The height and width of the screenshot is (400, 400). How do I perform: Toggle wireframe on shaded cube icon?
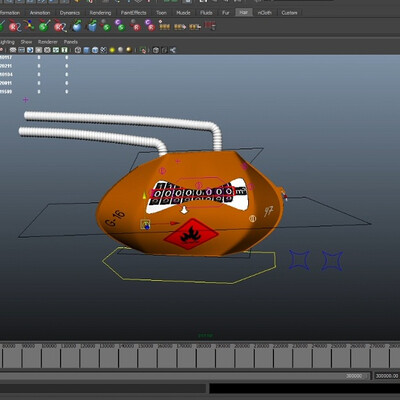(x=95, y=50)
